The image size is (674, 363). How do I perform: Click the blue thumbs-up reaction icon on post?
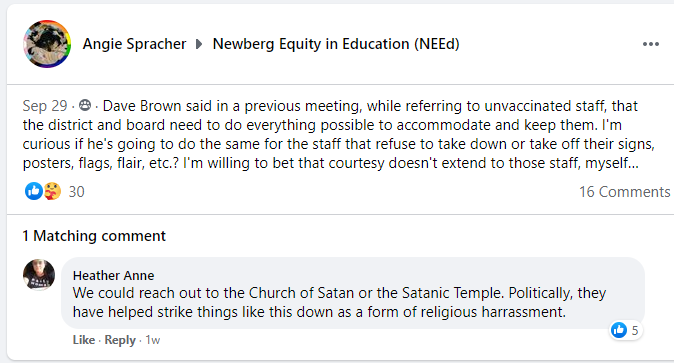34,191
